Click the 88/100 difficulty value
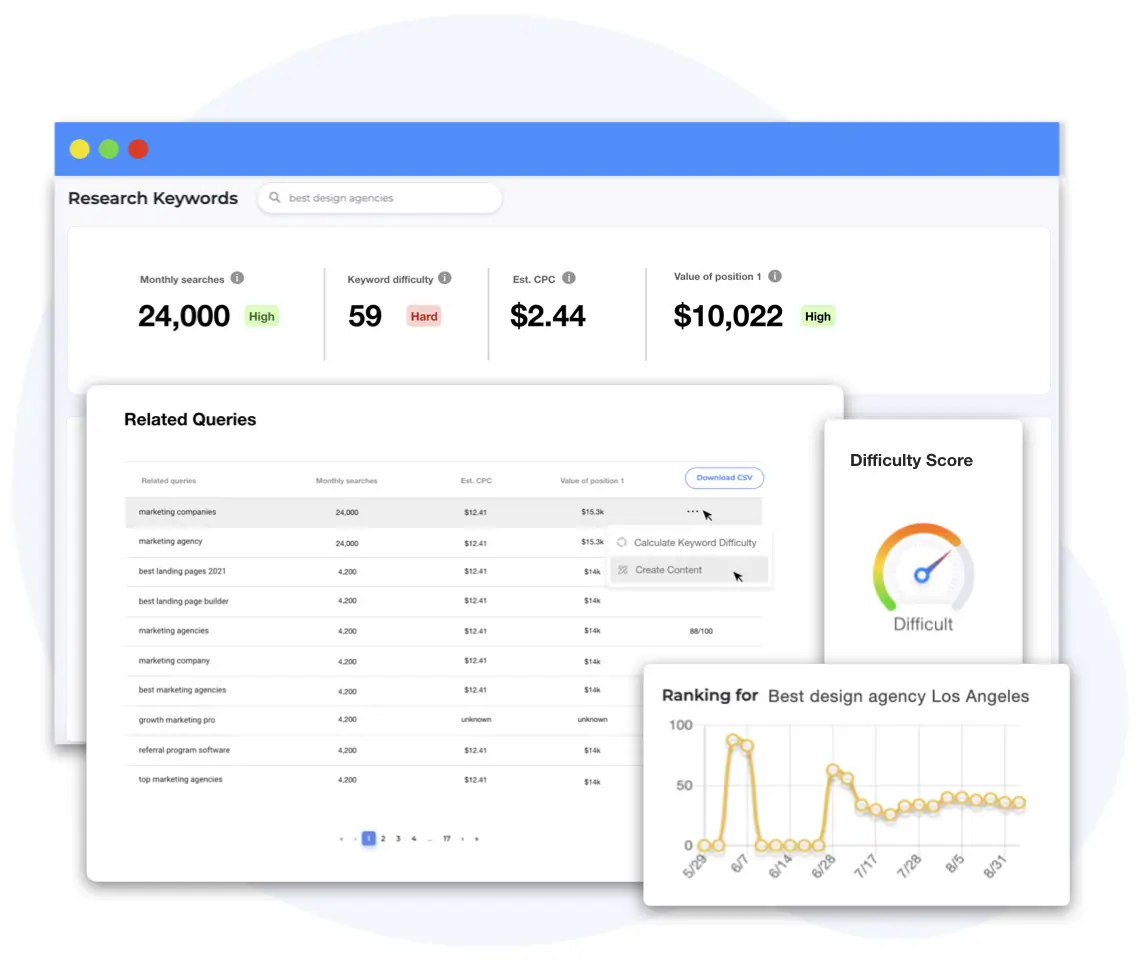 701,631
